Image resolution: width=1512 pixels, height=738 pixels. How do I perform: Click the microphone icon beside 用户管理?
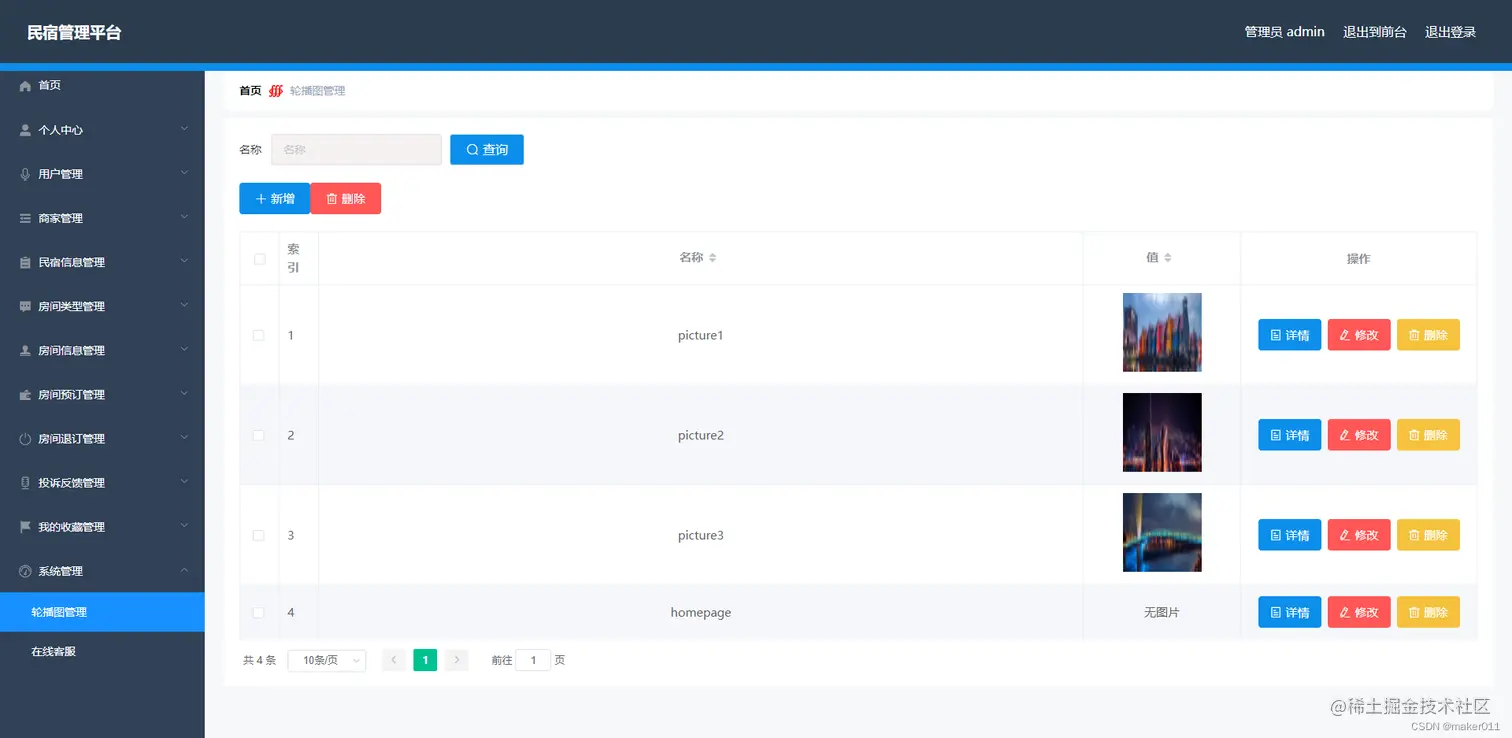coord(25,174)
